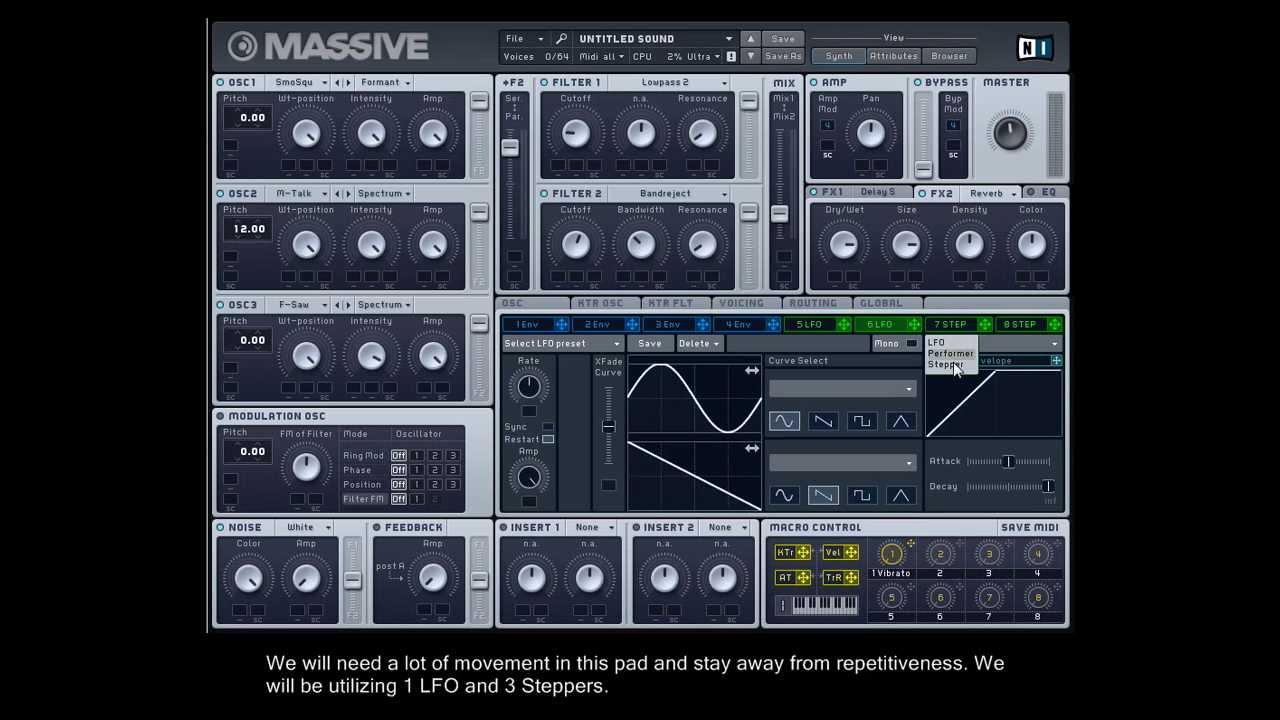The width and height of the screenshot is (1280, 720).
Task: Click the search magnifier icon beside the File menu
Action: coord(562,39)
